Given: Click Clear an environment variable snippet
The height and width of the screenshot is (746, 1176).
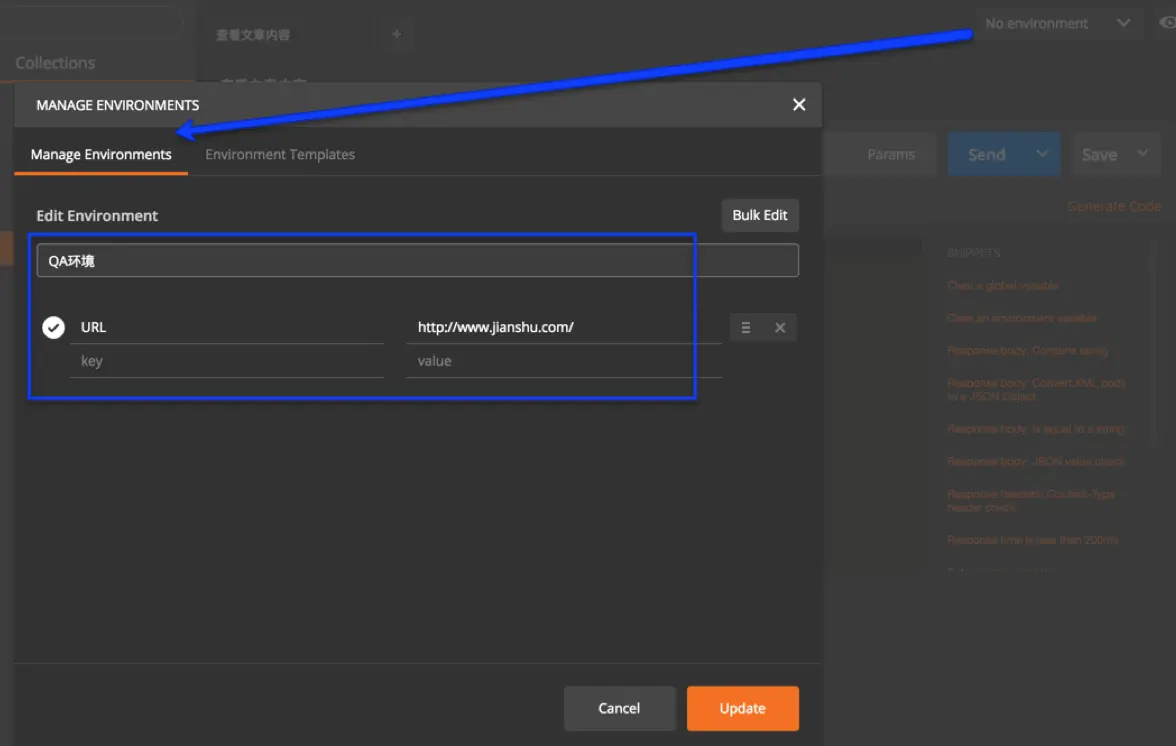Looking at the screenshot, I should 1022,318.
